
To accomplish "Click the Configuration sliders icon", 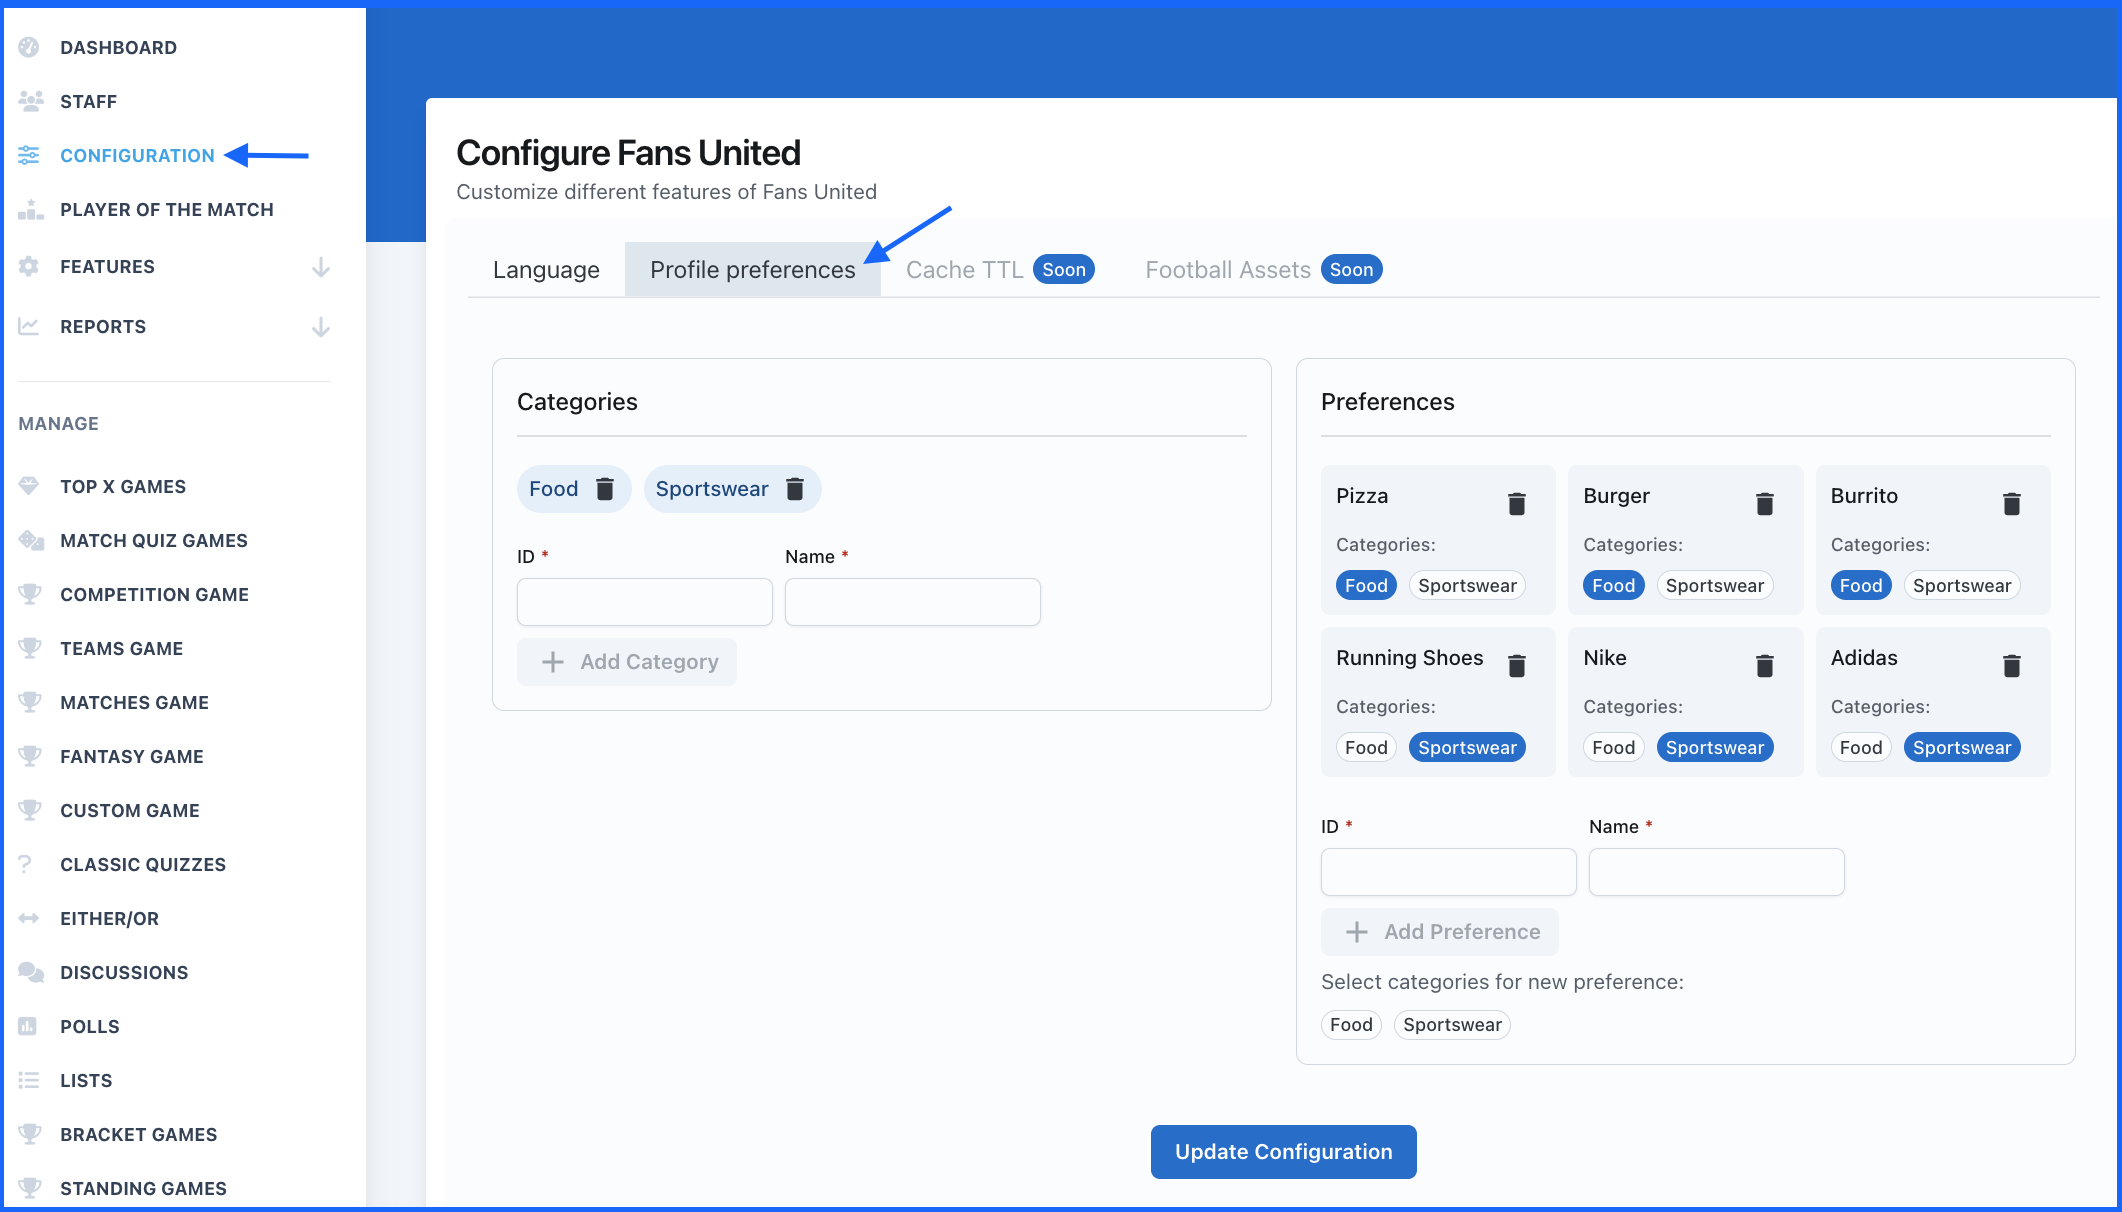I will pos(29,155).
